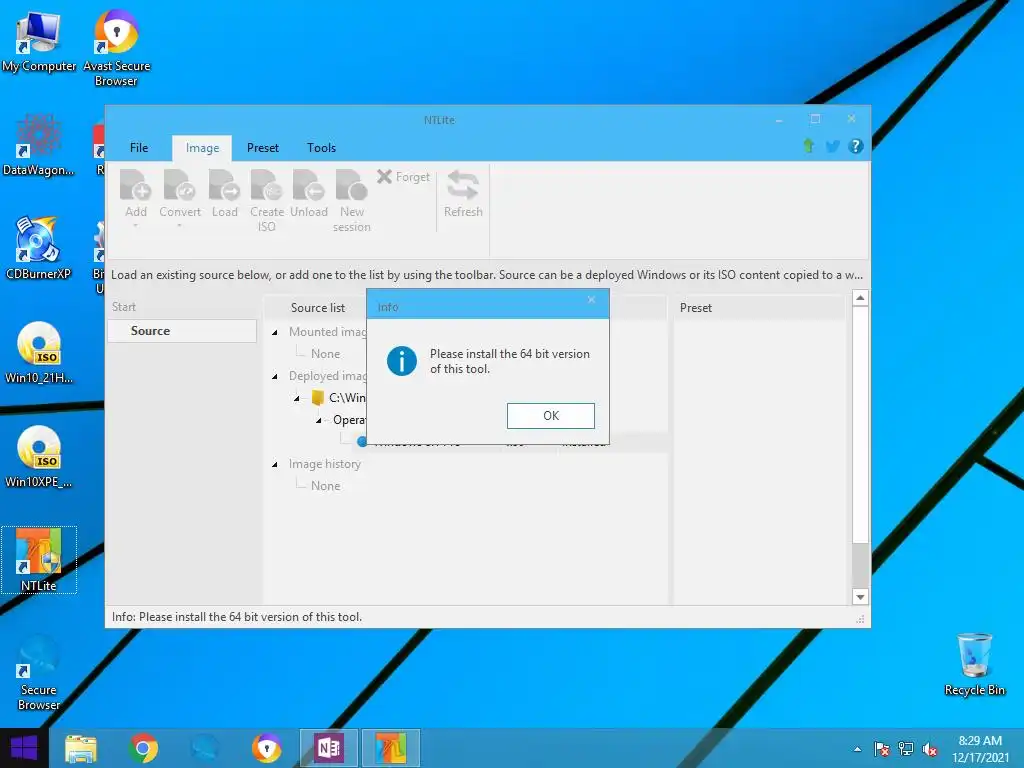
Task: Click the green update arrow icon
Action: tap(808, 146)
